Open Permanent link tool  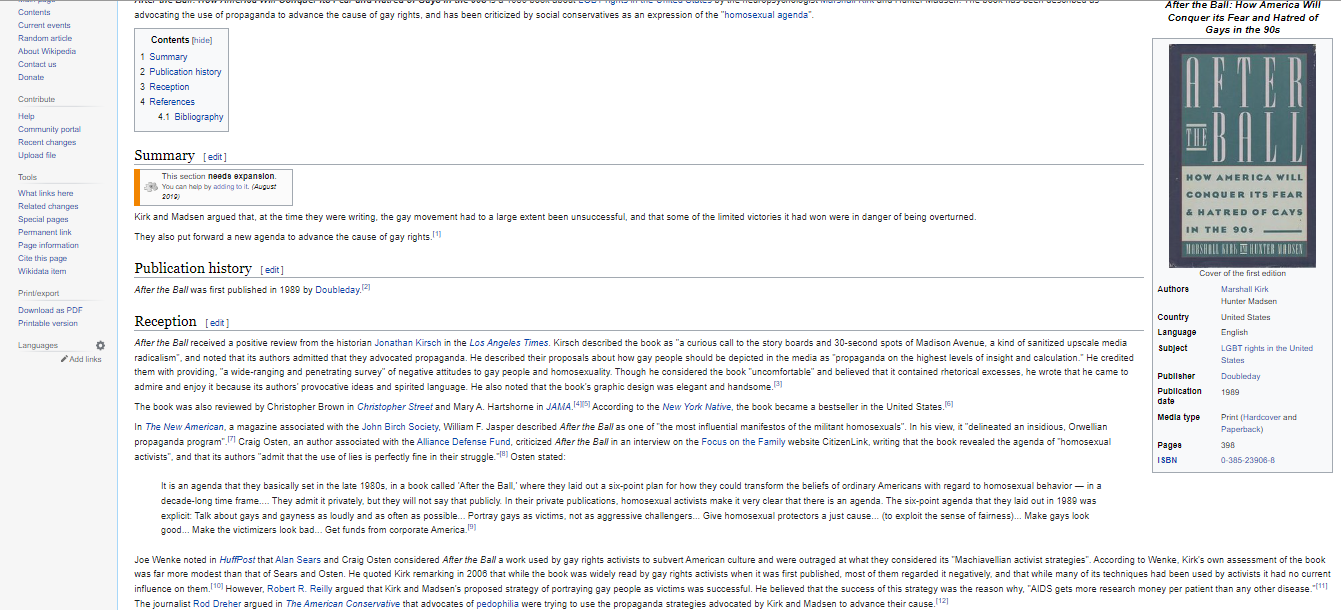(x=44, y=232)
